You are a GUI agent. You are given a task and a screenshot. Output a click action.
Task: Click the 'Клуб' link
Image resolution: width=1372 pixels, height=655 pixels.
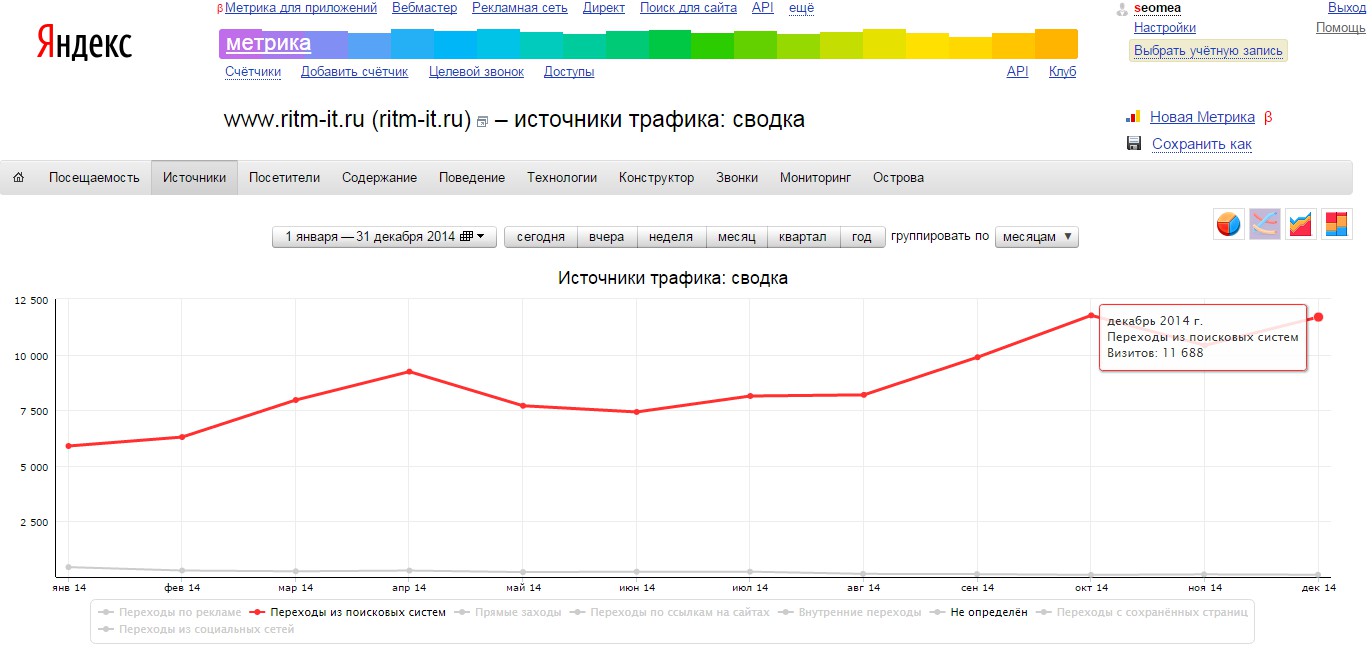coord(1062,72)
